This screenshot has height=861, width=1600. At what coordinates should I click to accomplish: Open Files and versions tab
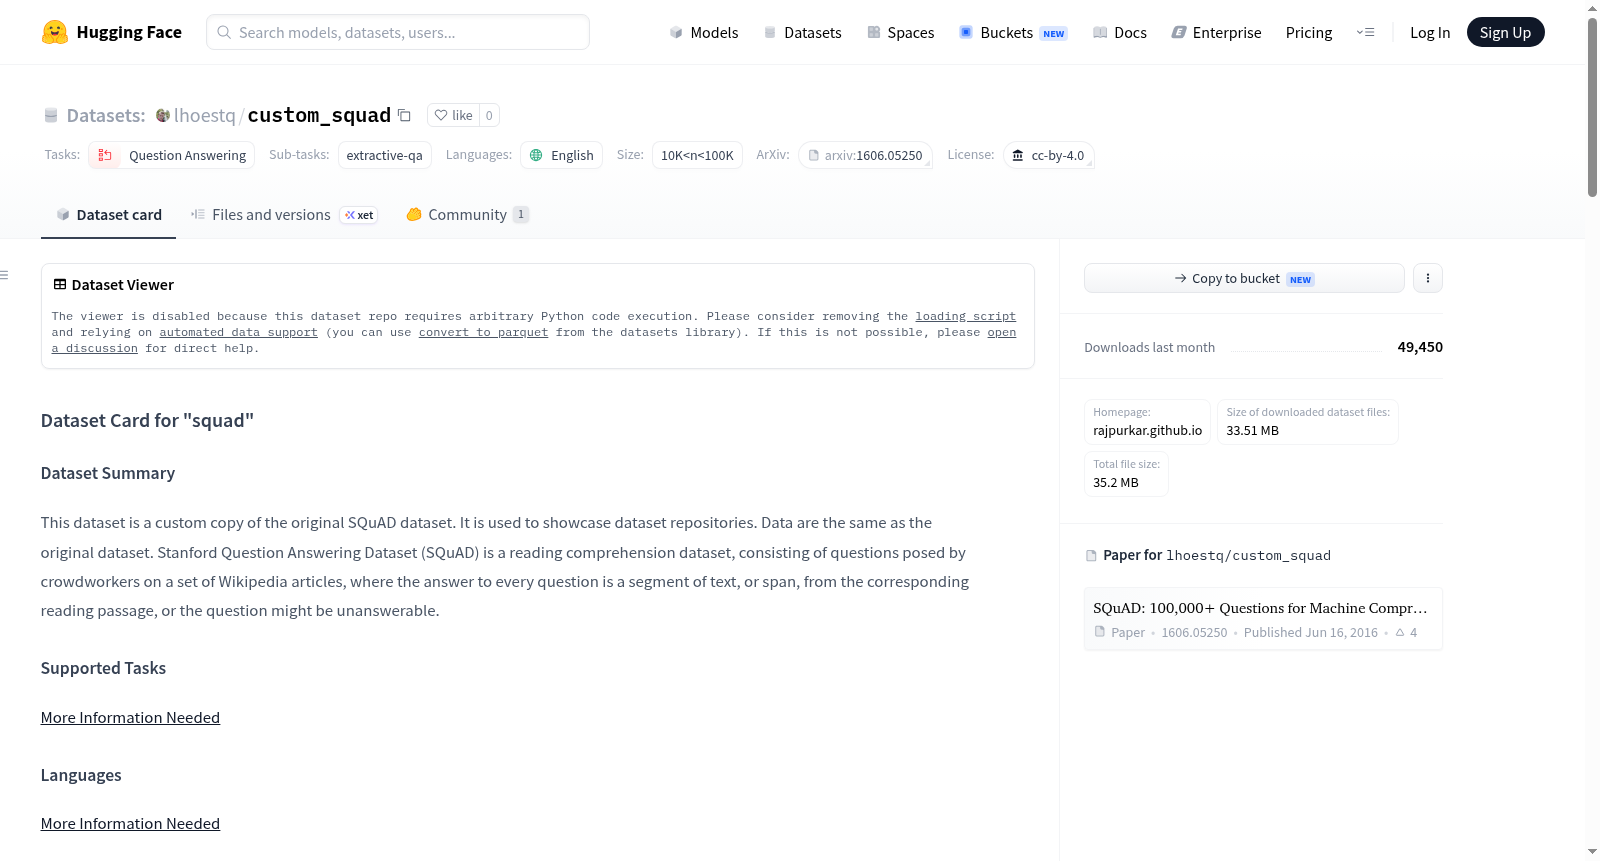[284, 214]
